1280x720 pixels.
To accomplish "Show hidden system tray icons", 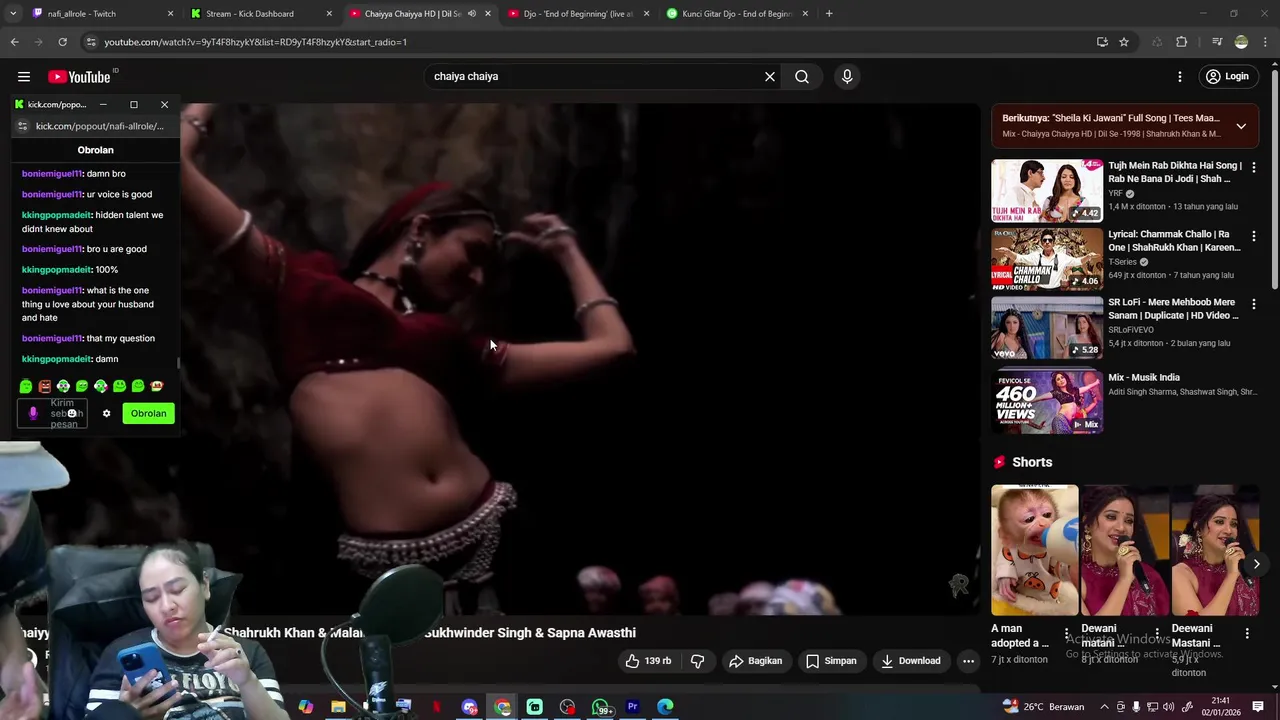I will click(1104, 707).
